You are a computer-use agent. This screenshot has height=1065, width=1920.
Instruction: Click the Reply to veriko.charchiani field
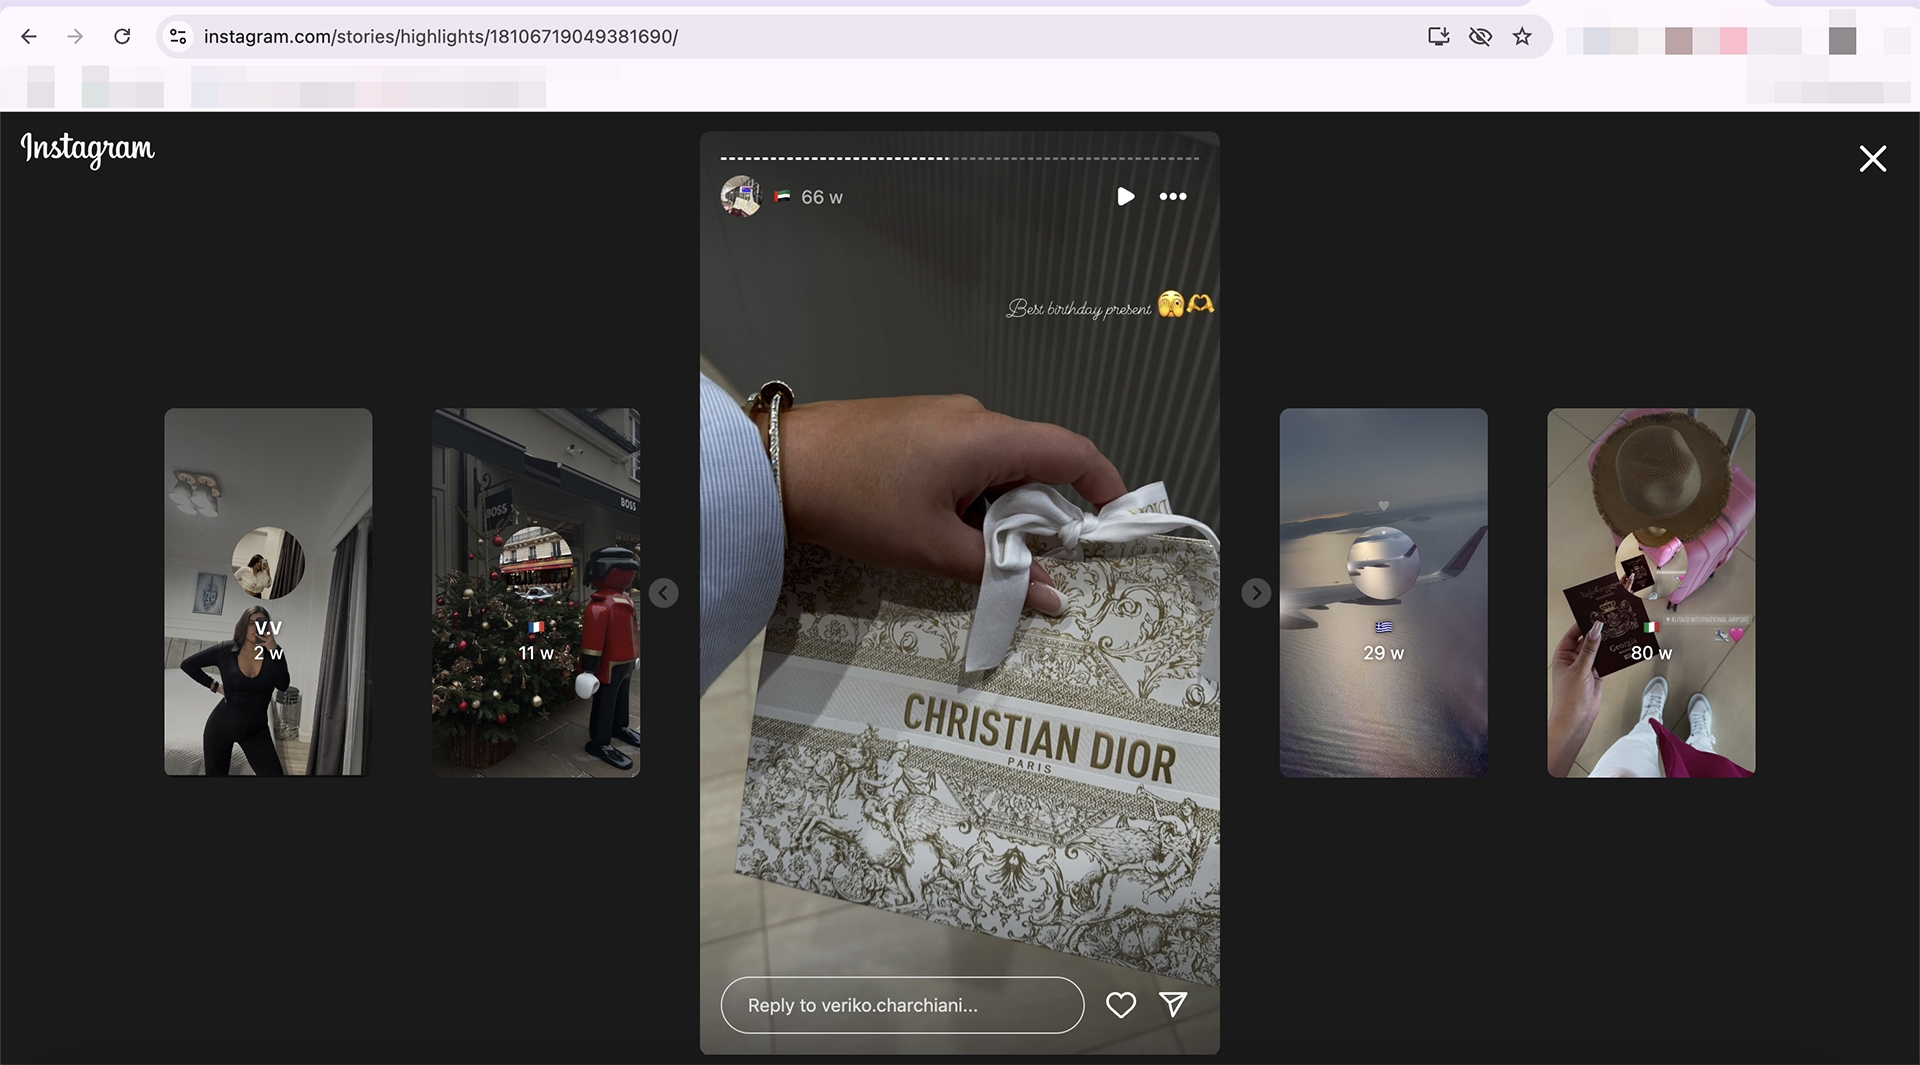pyautogui.click(x=902, y=1005)
